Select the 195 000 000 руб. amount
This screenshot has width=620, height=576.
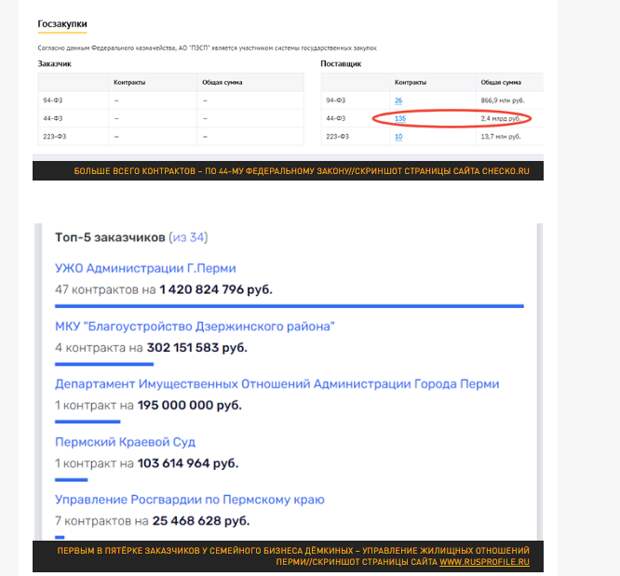point(190,405)
